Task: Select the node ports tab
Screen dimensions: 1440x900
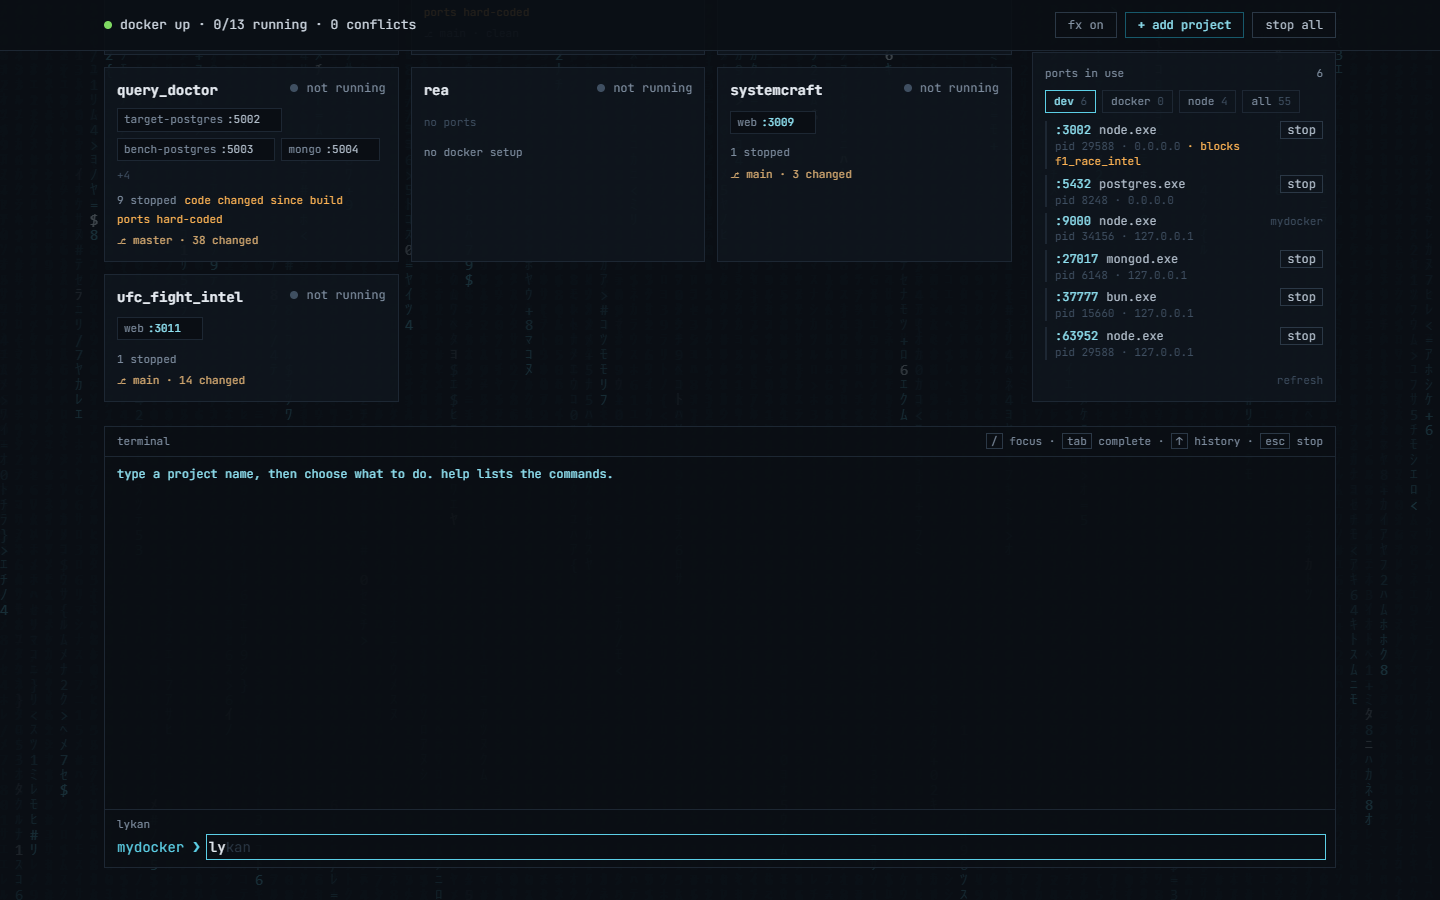Action: pyautogui.click(x=1208, y=101)
